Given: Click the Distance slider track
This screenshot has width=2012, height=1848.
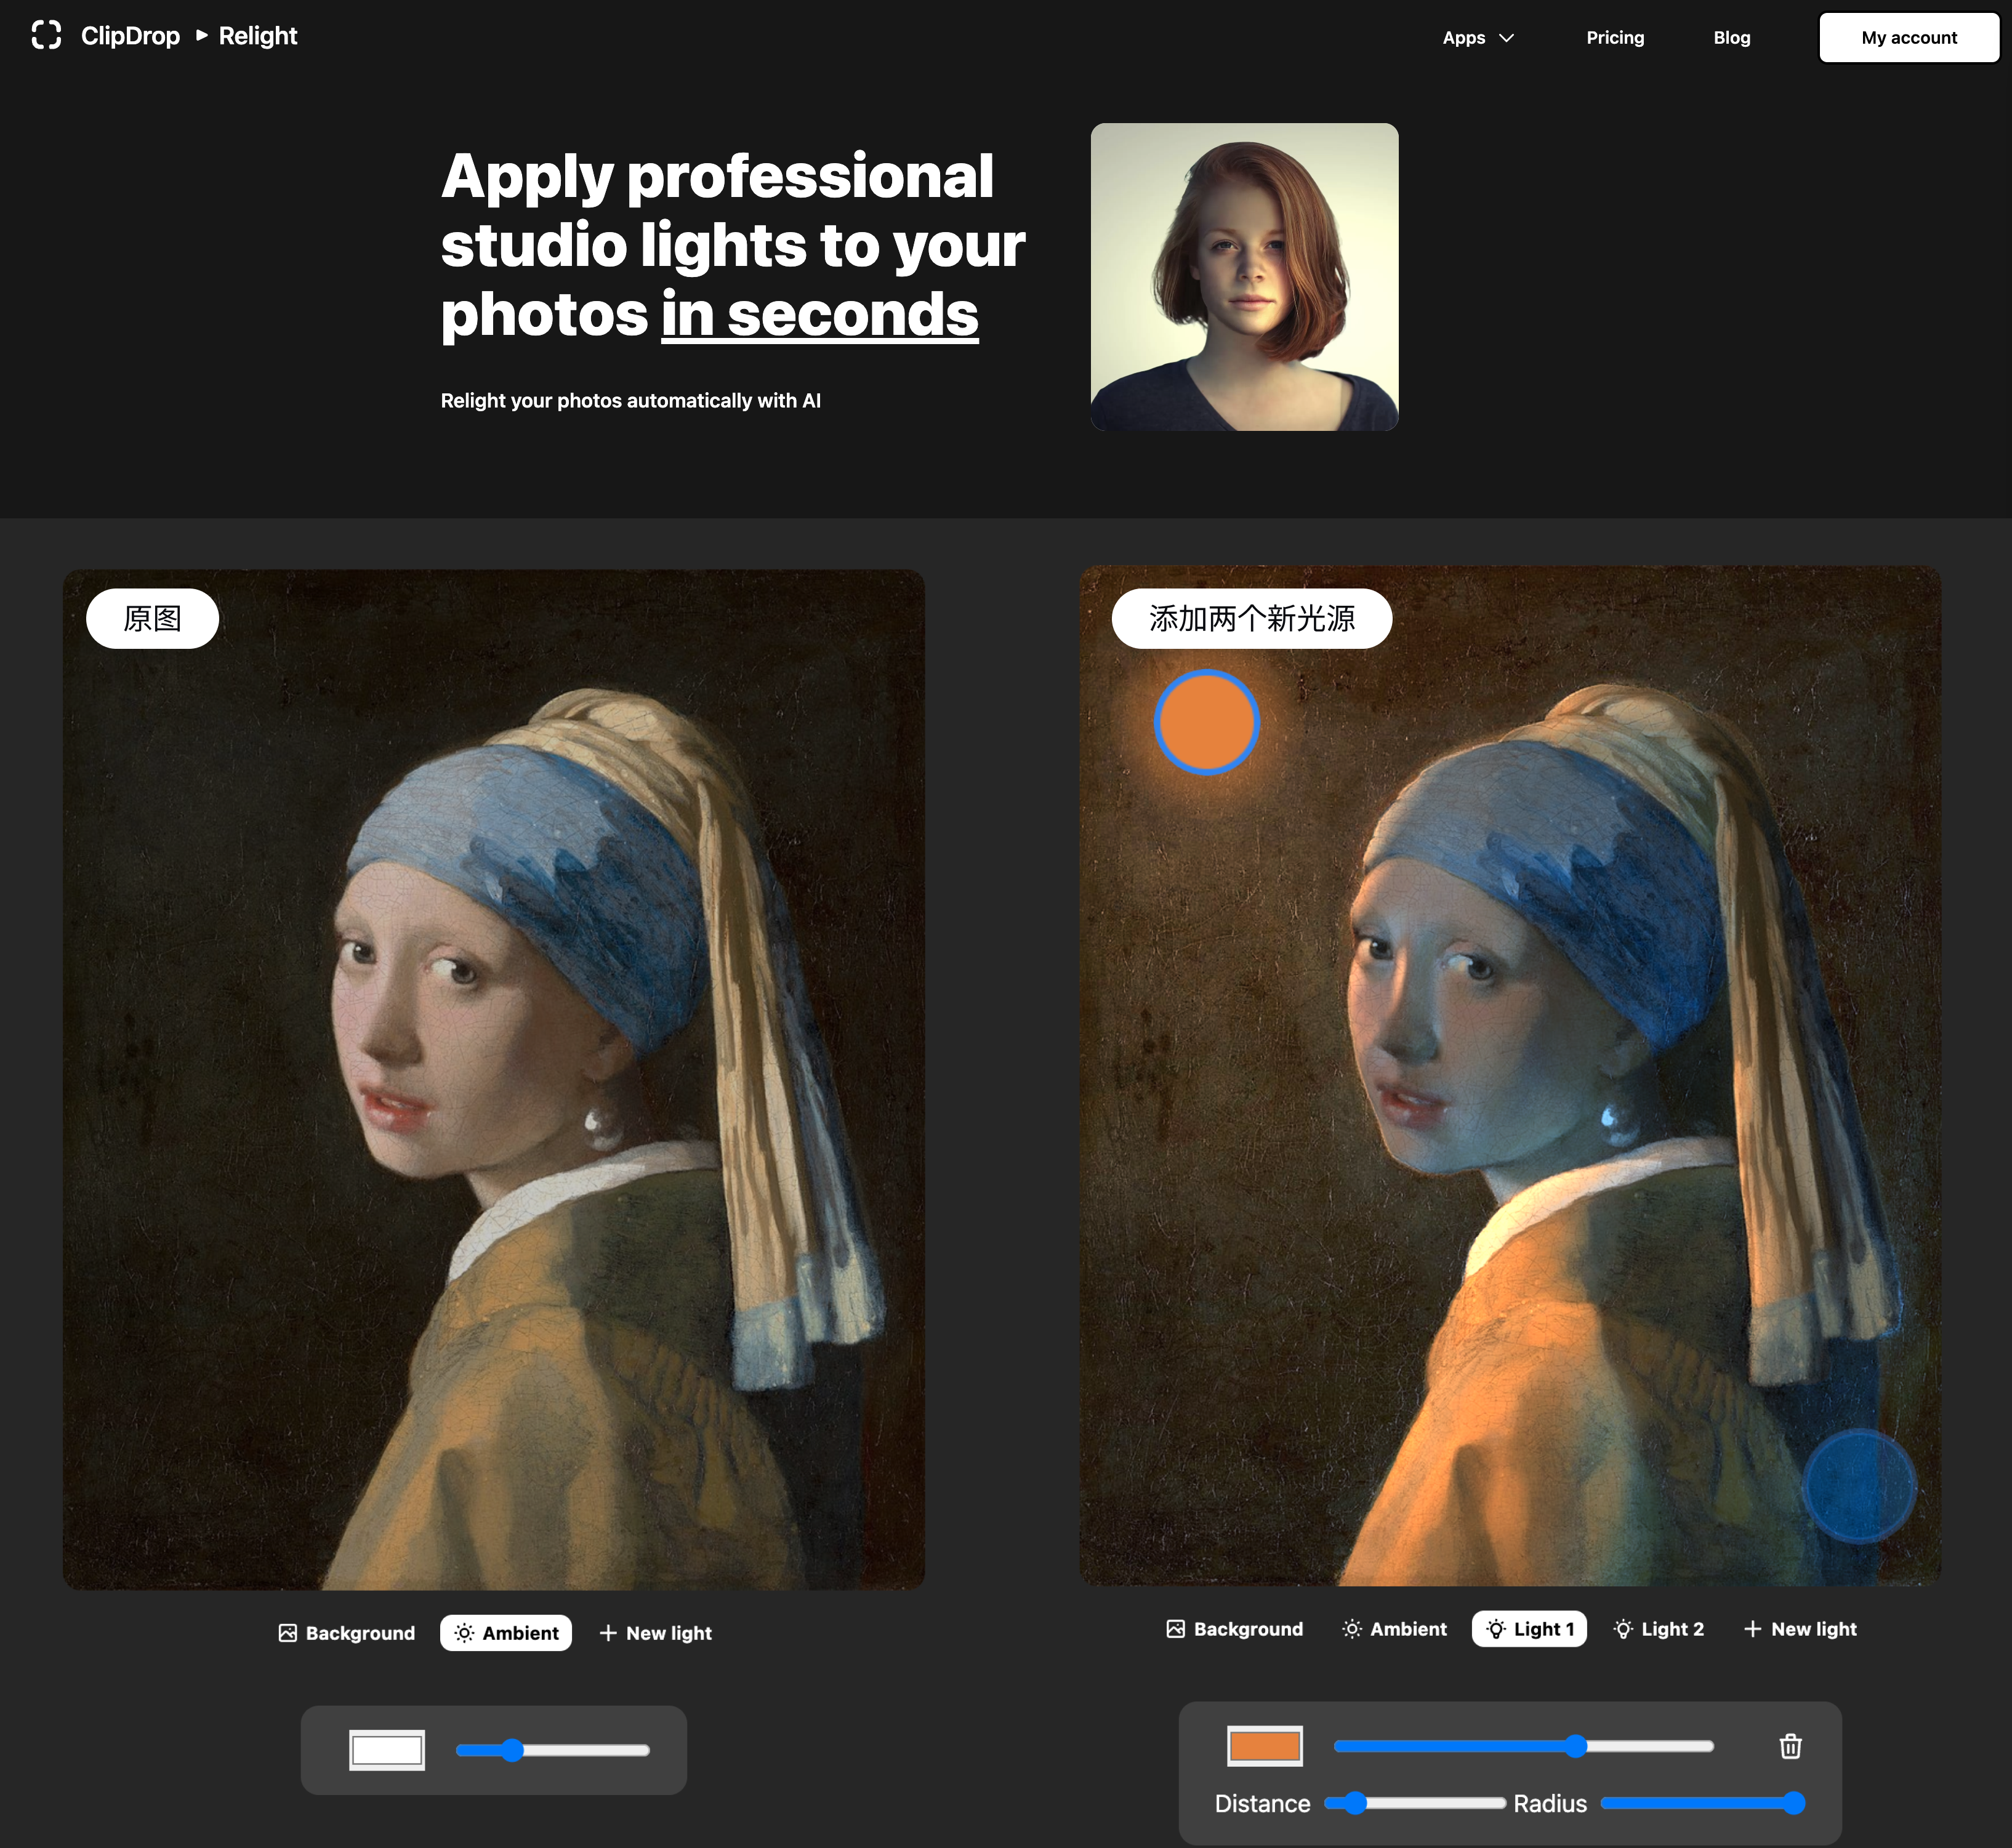Looking at the screenshot, I should coord(1440,1803).
